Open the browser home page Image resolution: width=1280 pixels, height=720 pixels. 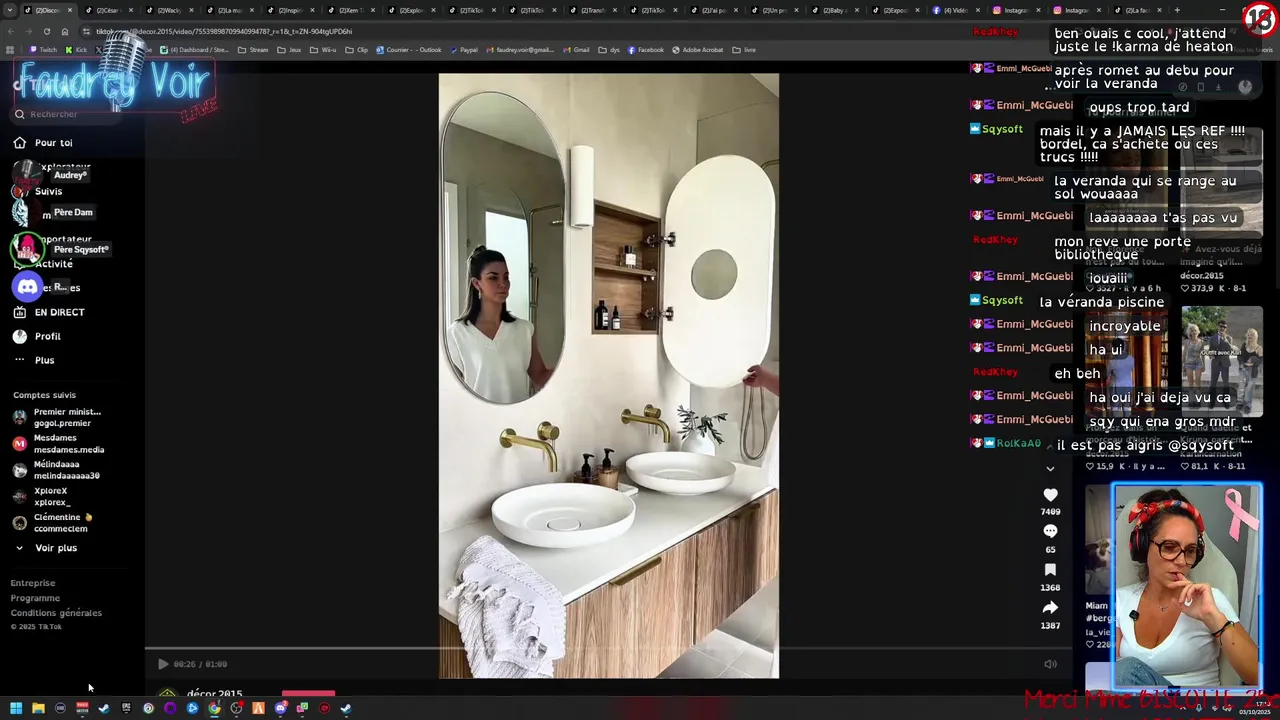pyautogui.click(x=65, y=31)
